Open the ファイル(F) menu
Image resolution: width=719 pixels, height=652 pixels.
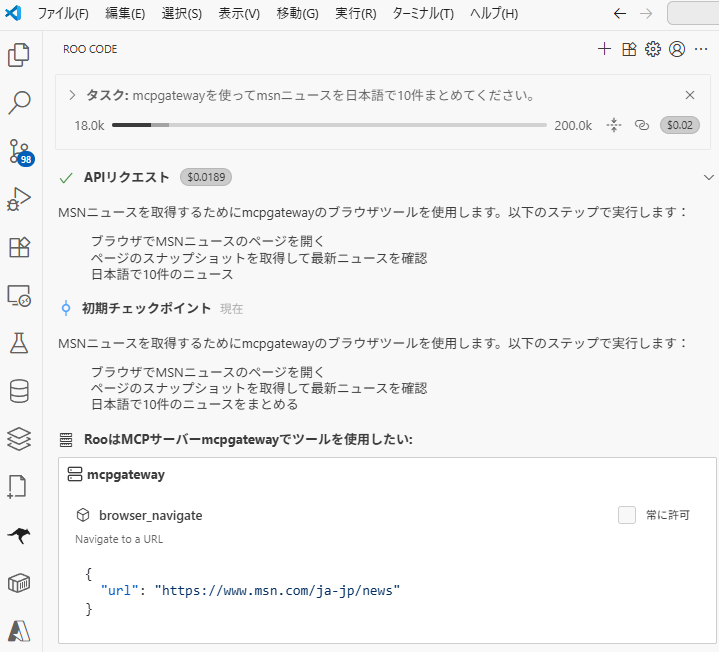pos(63,13)
